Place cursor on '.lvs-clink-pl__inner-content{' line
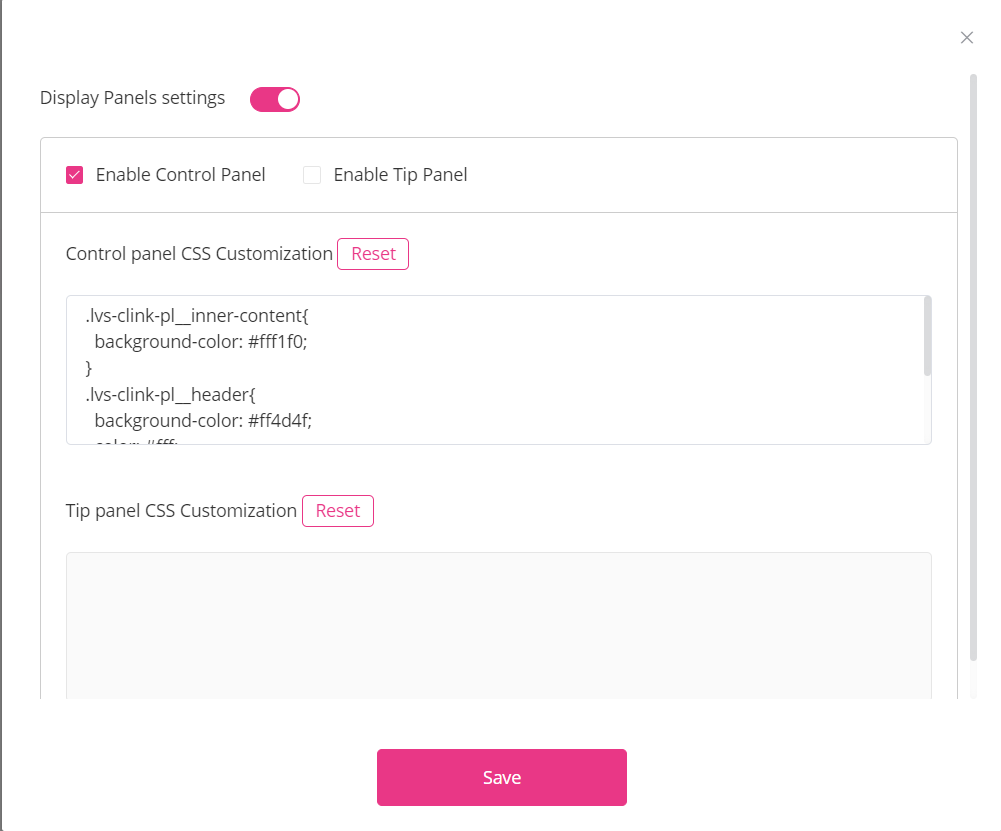1001x831 pixels. point(197,317)
